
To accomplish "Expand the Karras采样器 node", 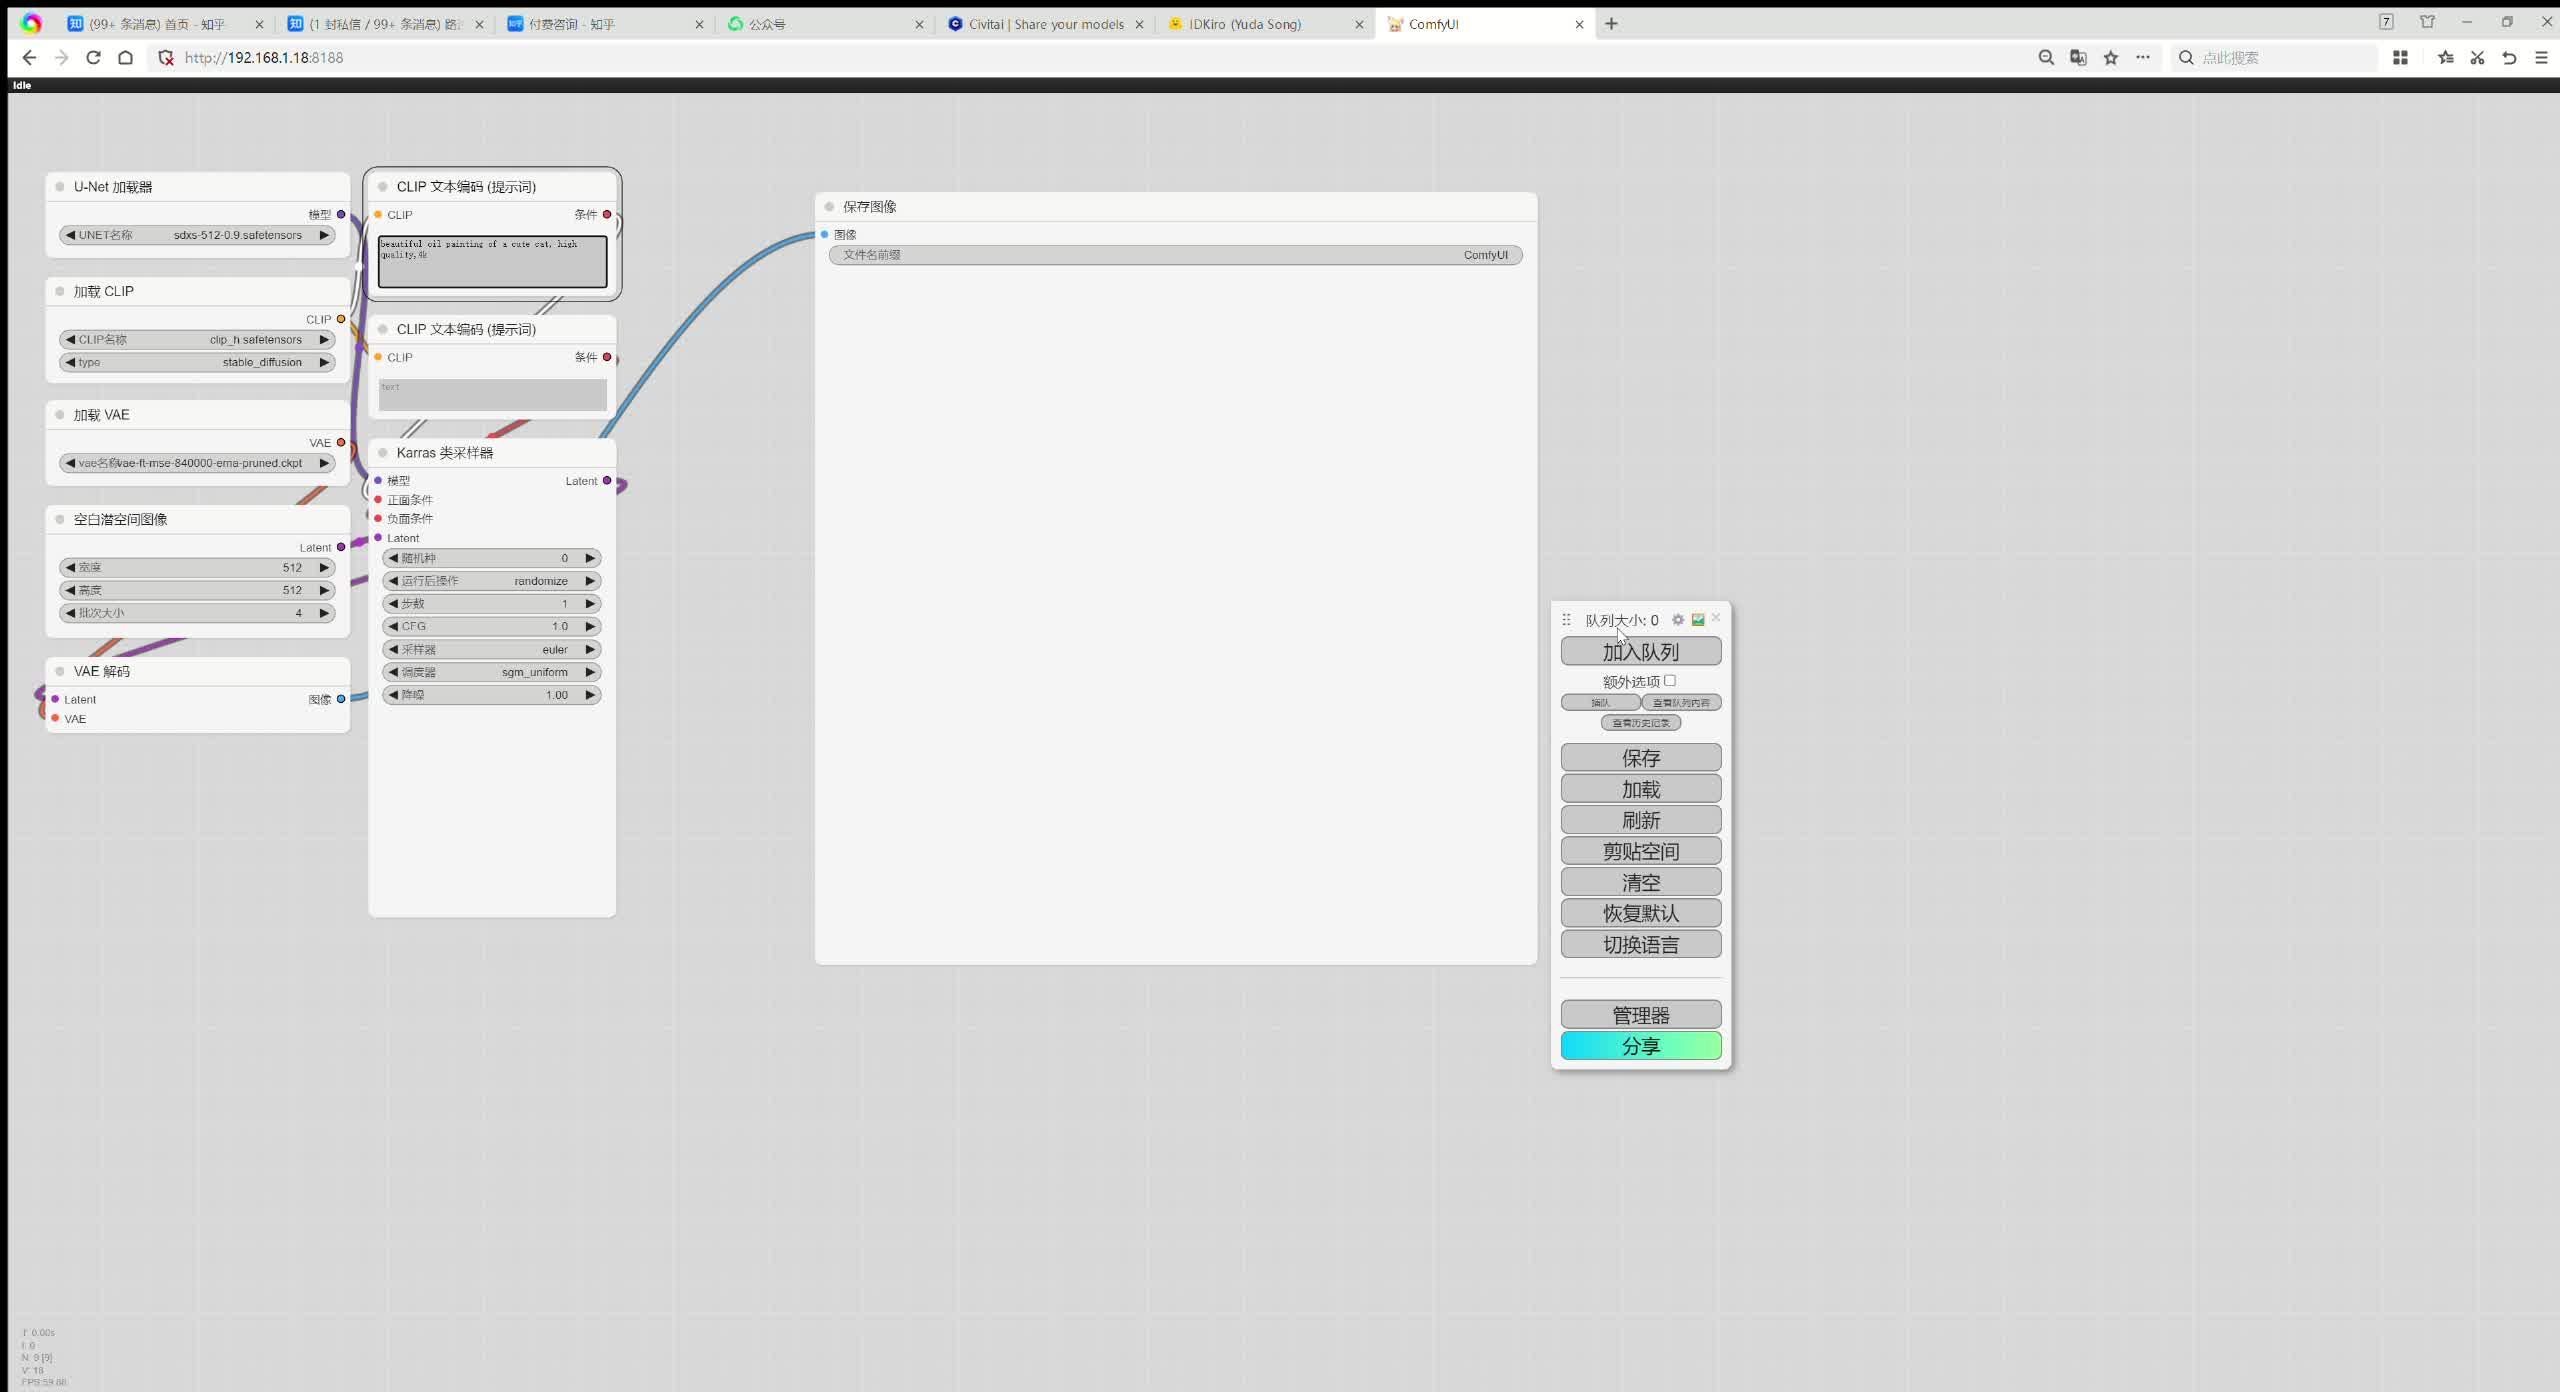I will coord(380,453).
